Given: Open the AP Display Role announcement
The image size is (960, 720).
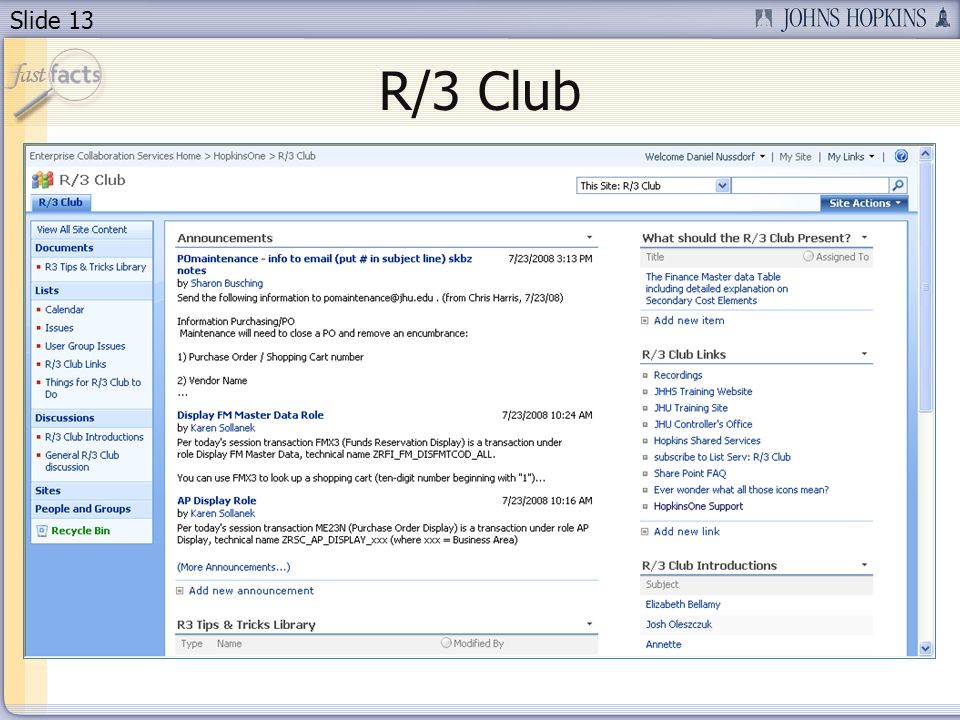Looking at the screenshot, I should click(217, 501).
